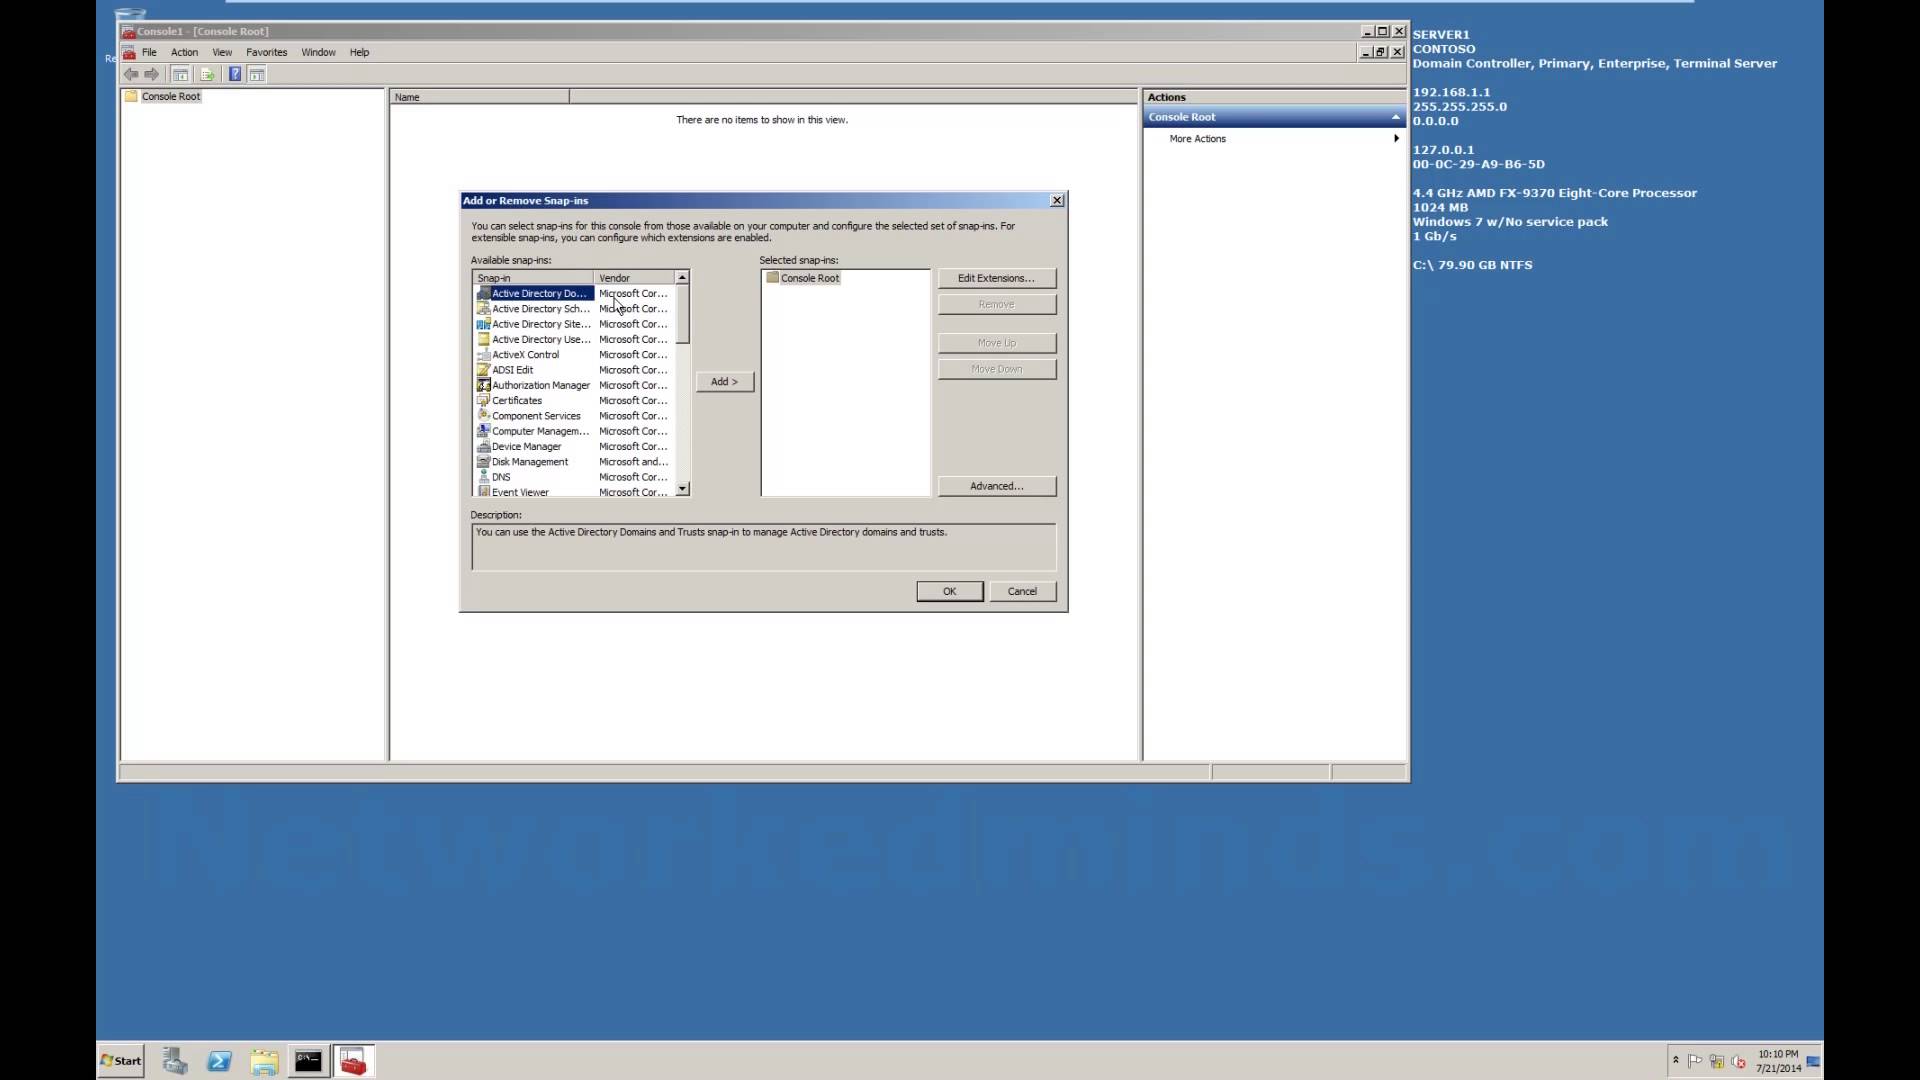This screenshot has width=1920, height=1080.
Task: Open the Help menu
Action: 359,52
